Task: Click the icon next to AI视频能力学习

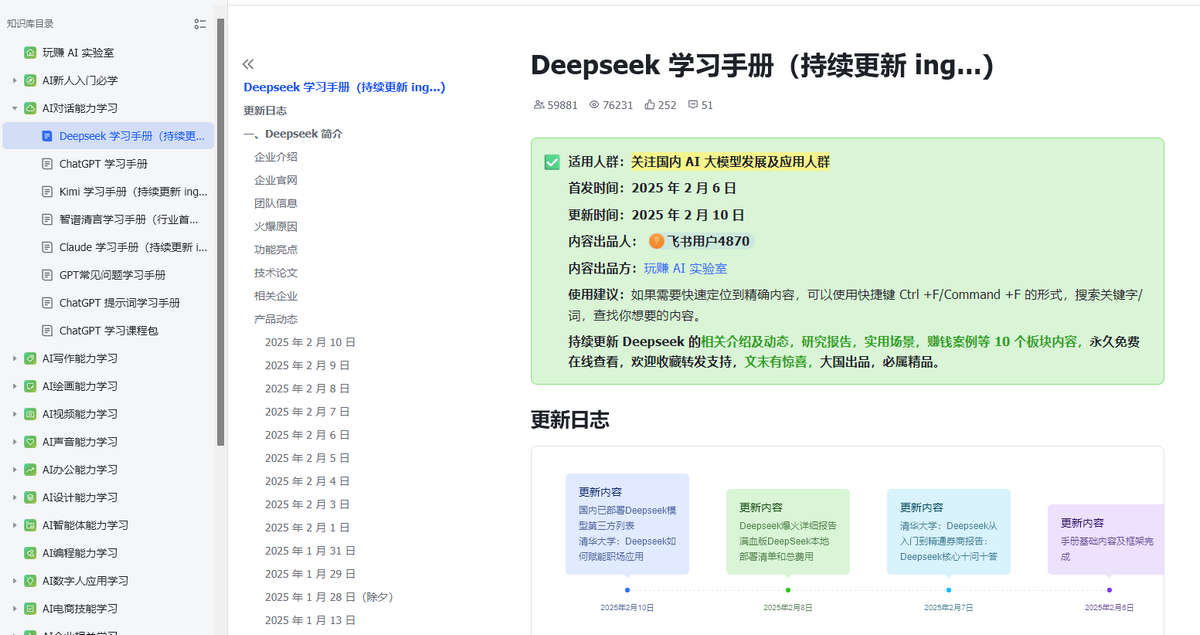Action: pyautogui.click(x=30, y=414)
